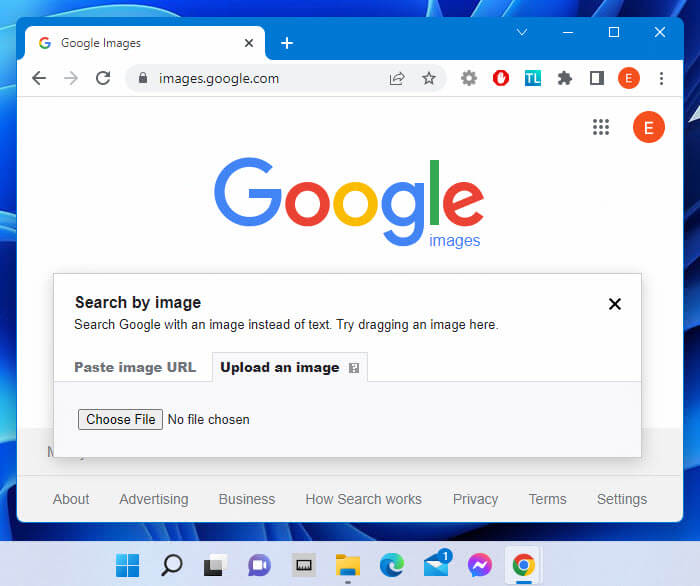Open the Extensions puzzle piece menu
The width and height of the screenshot is (700, 586).
tap(565, 79)
